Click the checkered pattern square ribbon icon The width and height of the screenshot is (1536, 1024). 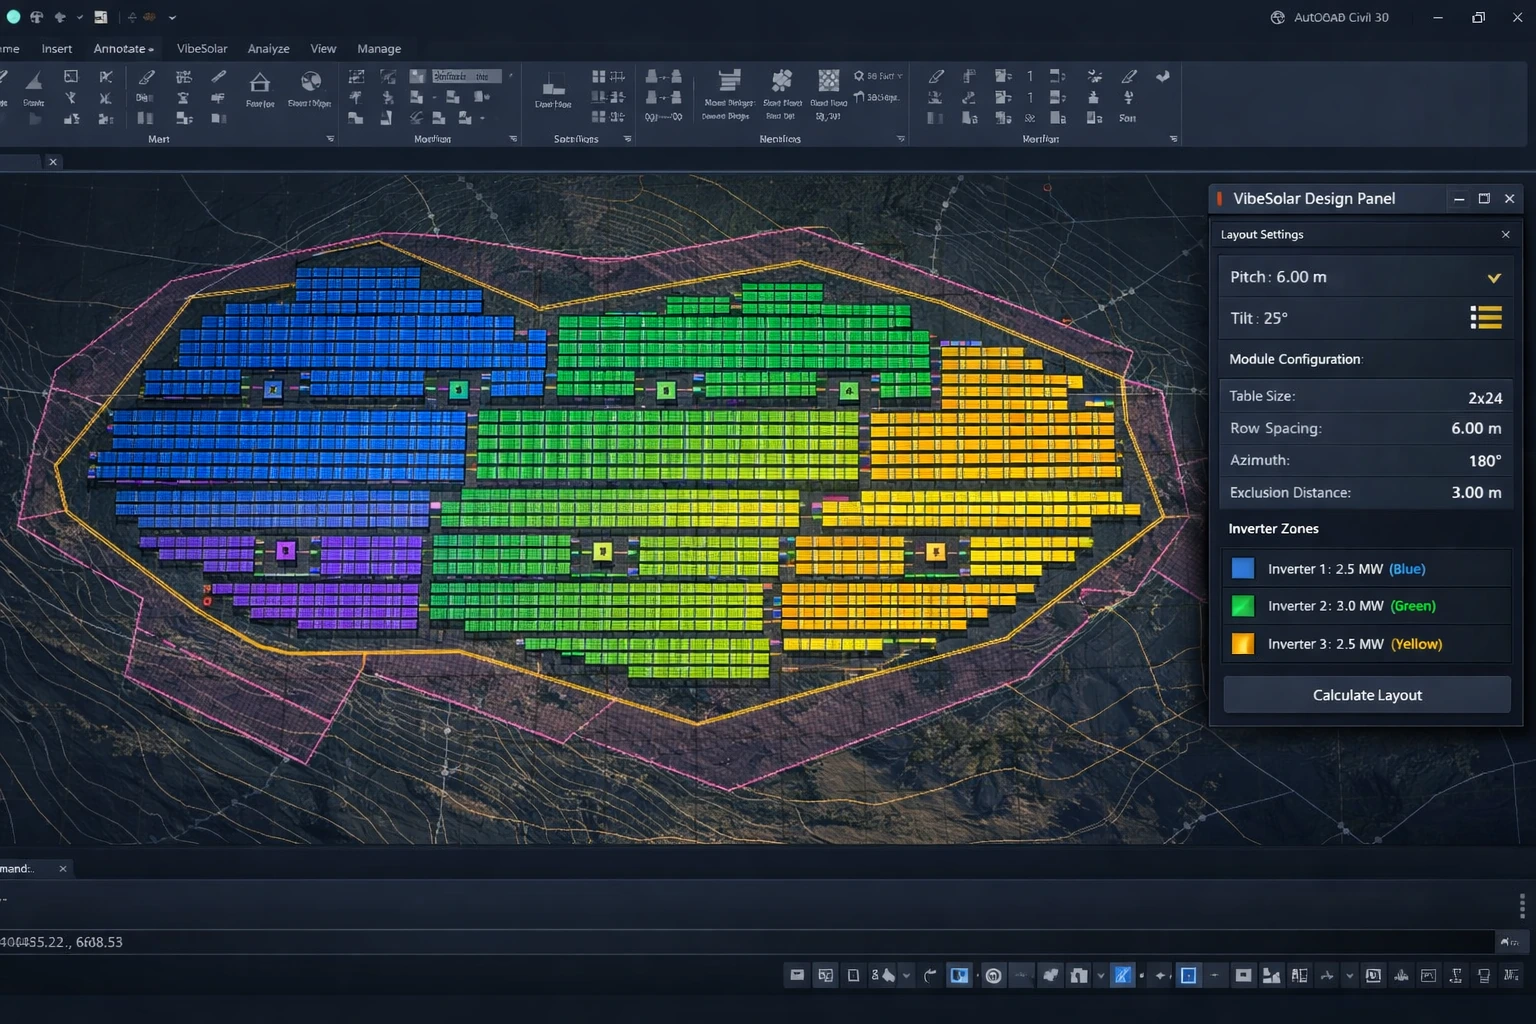[x=829, y=80]
